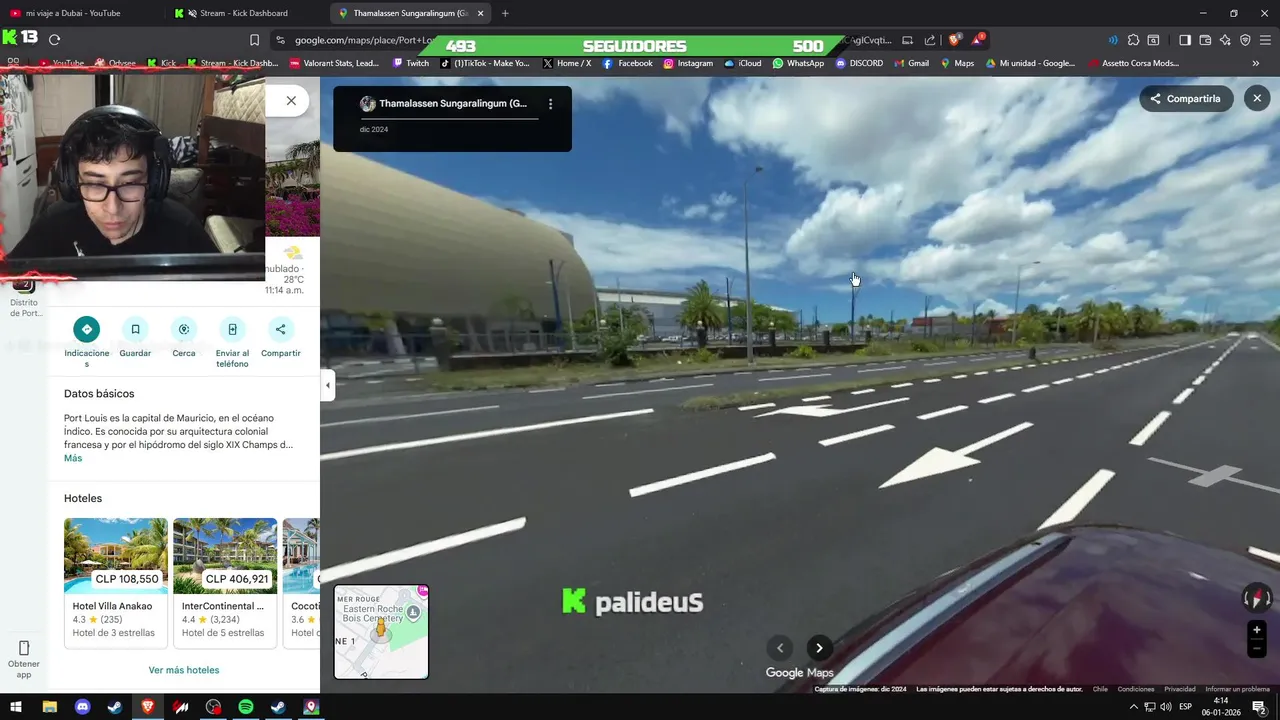Image resolution: width=1280 pixels, height=720 pixels.
Task: Click Informar un problema link
Action: [x=1238, y=689]
